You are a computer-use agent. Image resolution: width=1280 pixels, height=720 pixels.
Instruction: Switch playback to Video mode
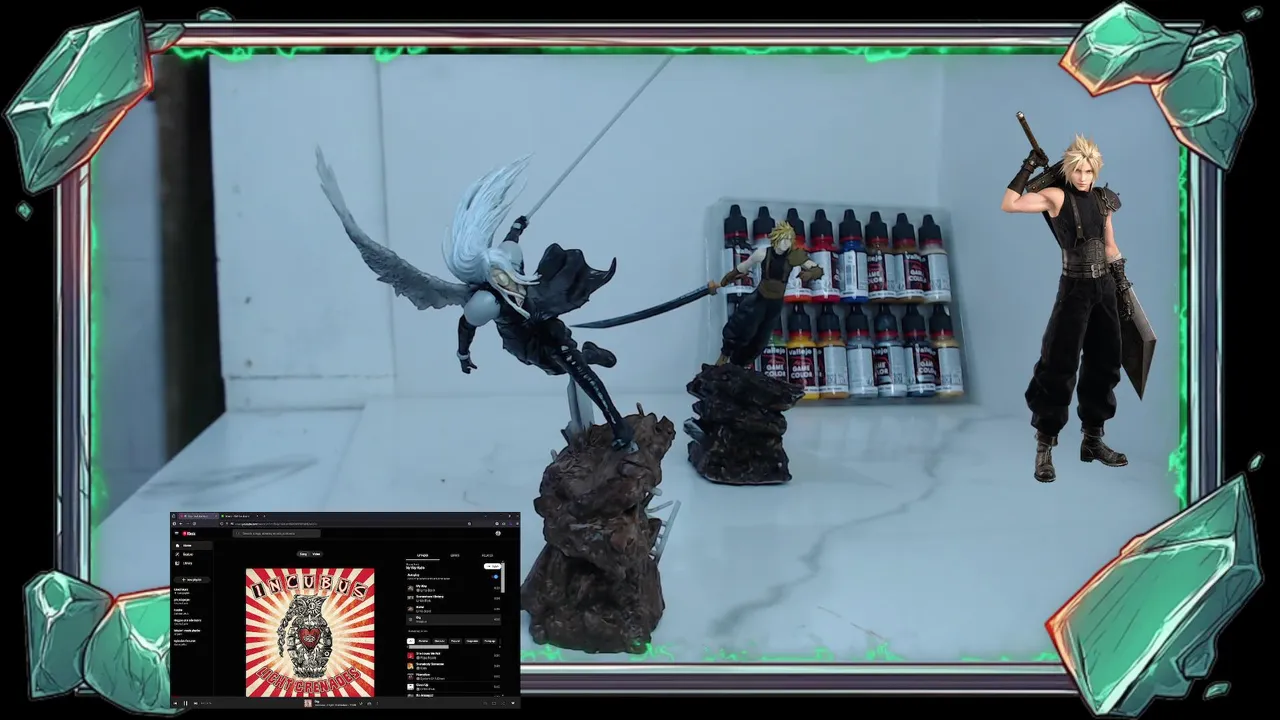(x=316, y=554)
